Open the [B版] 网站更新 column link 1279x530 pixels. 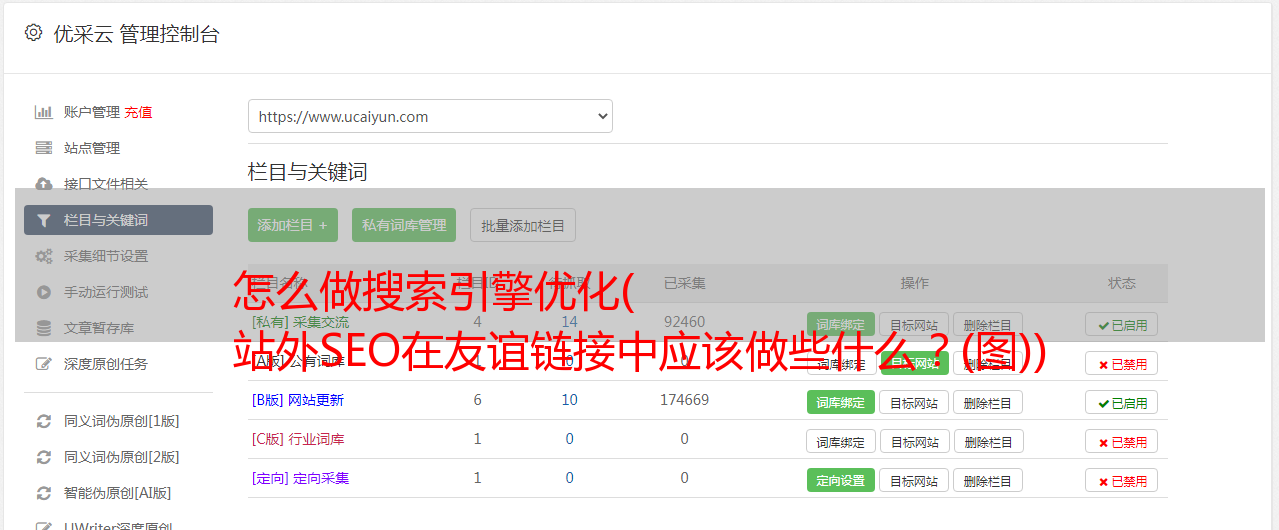pyautogui.click(x=298, y=400)
